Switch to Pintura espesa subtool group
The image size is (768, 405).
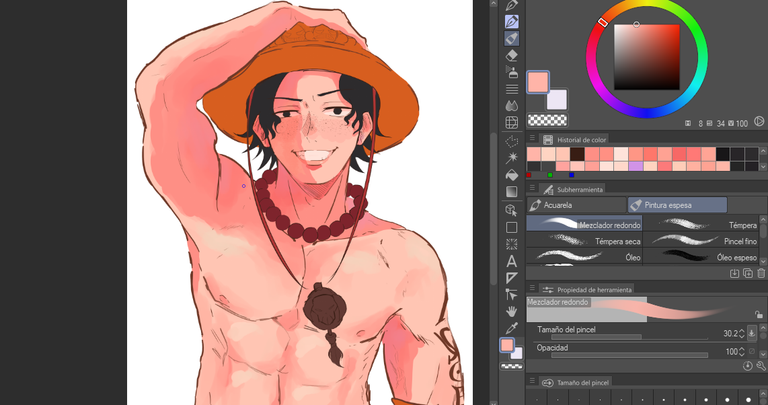(677, 205)
